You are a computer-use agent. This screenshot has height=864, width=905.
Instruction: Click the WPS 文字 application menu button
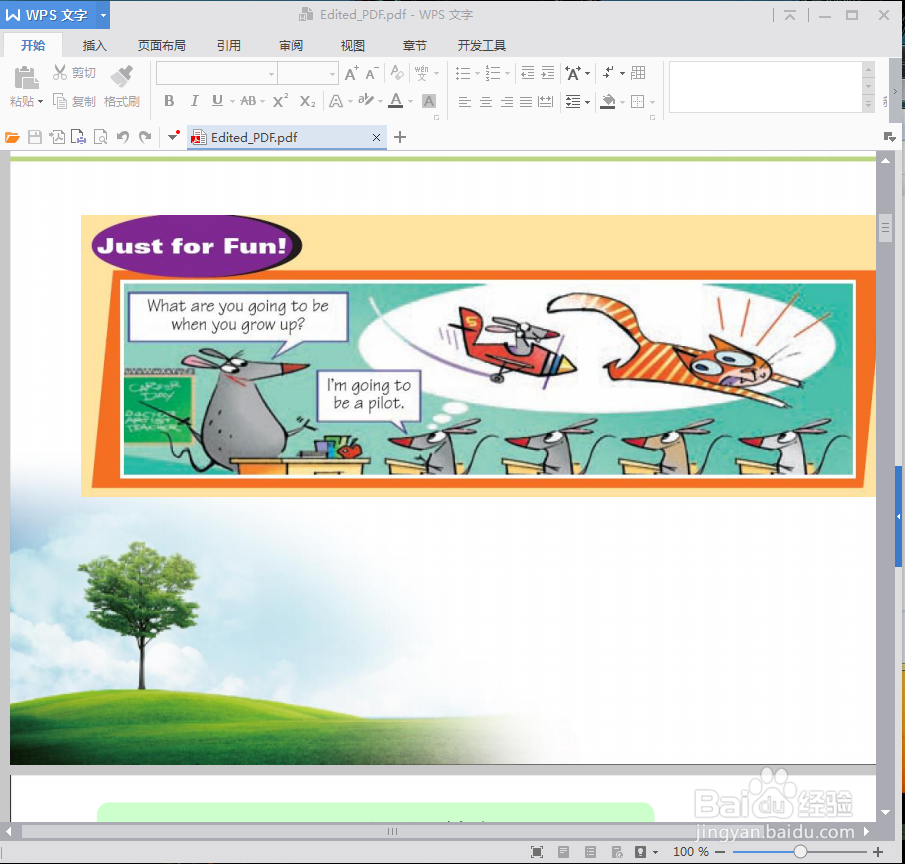click(55, 15)
